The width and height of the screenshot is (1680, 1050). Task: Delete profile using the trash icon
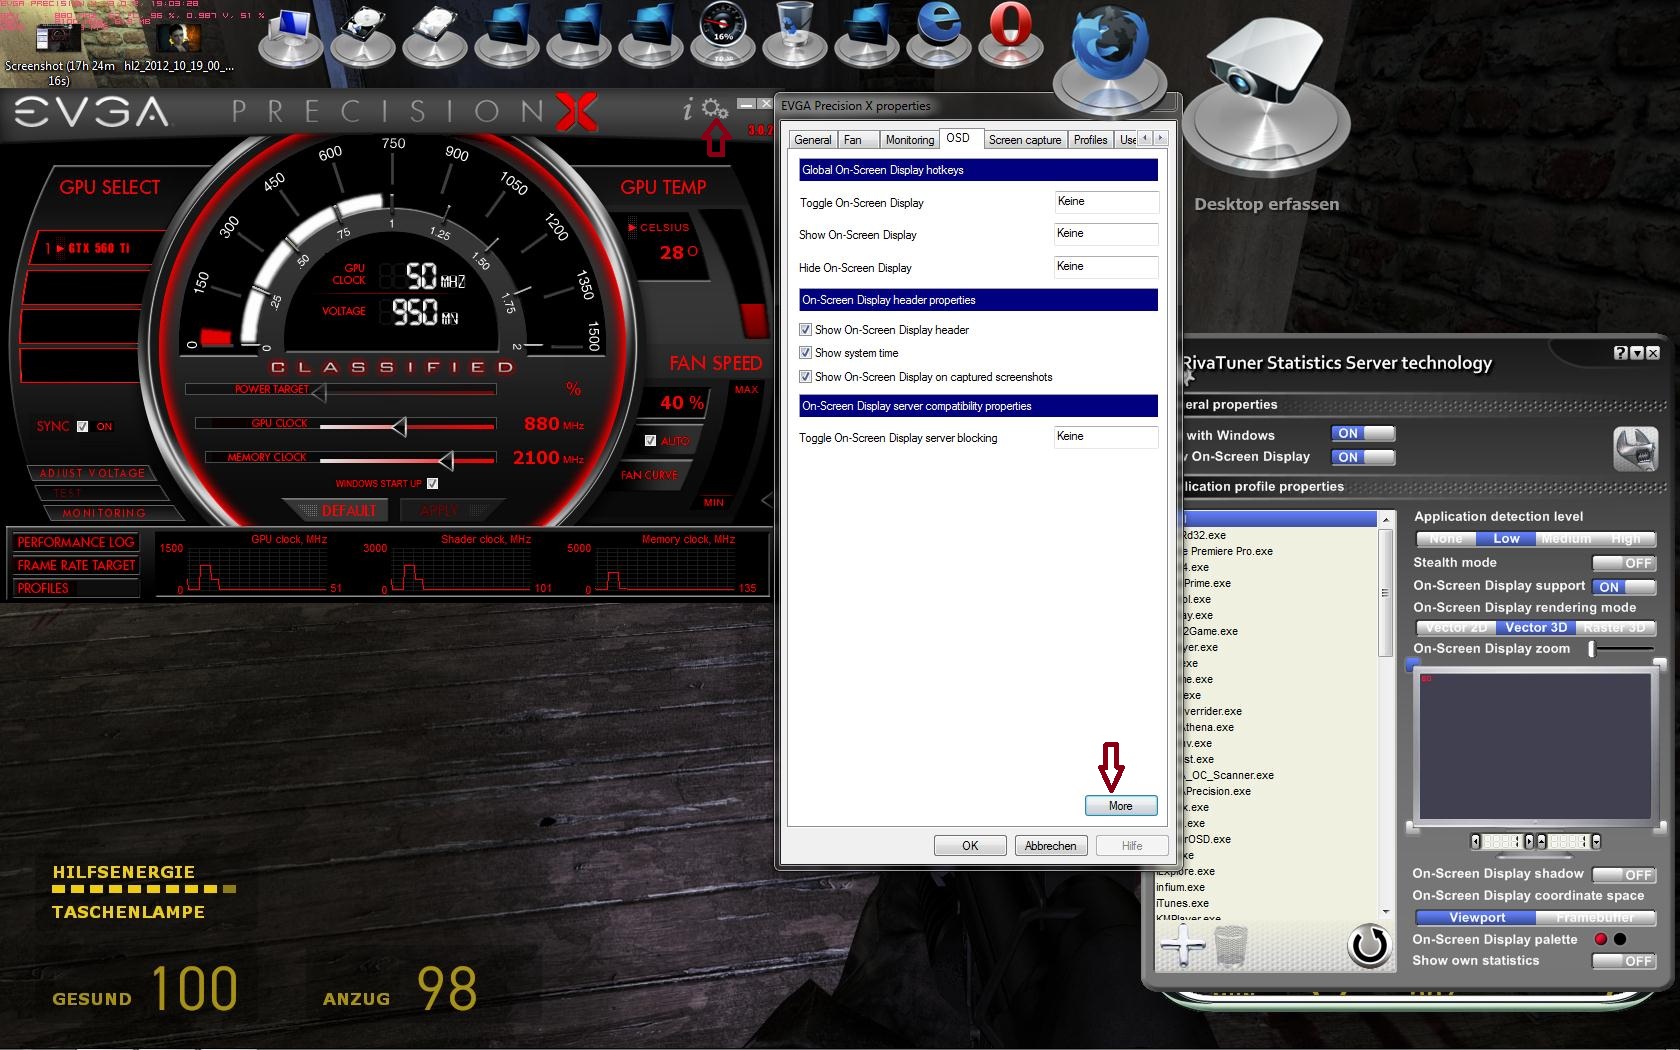[x=1231, y=945]
